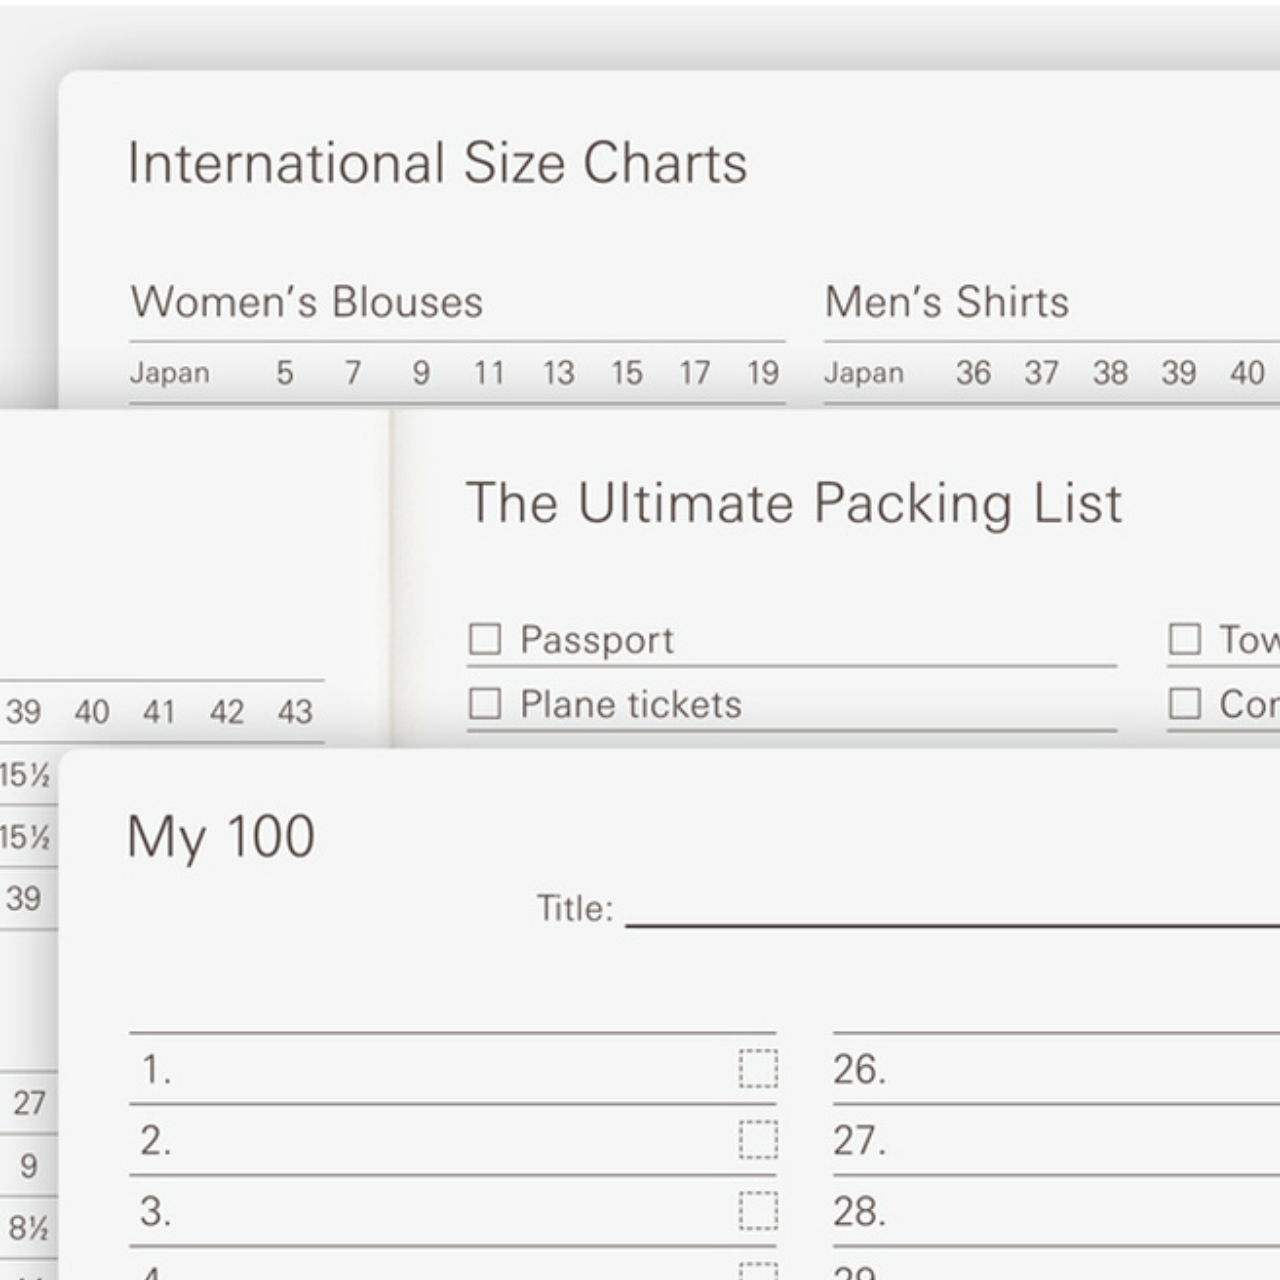
Task: Select size 15 in Women's Blouses
Action: pos(627,374)
